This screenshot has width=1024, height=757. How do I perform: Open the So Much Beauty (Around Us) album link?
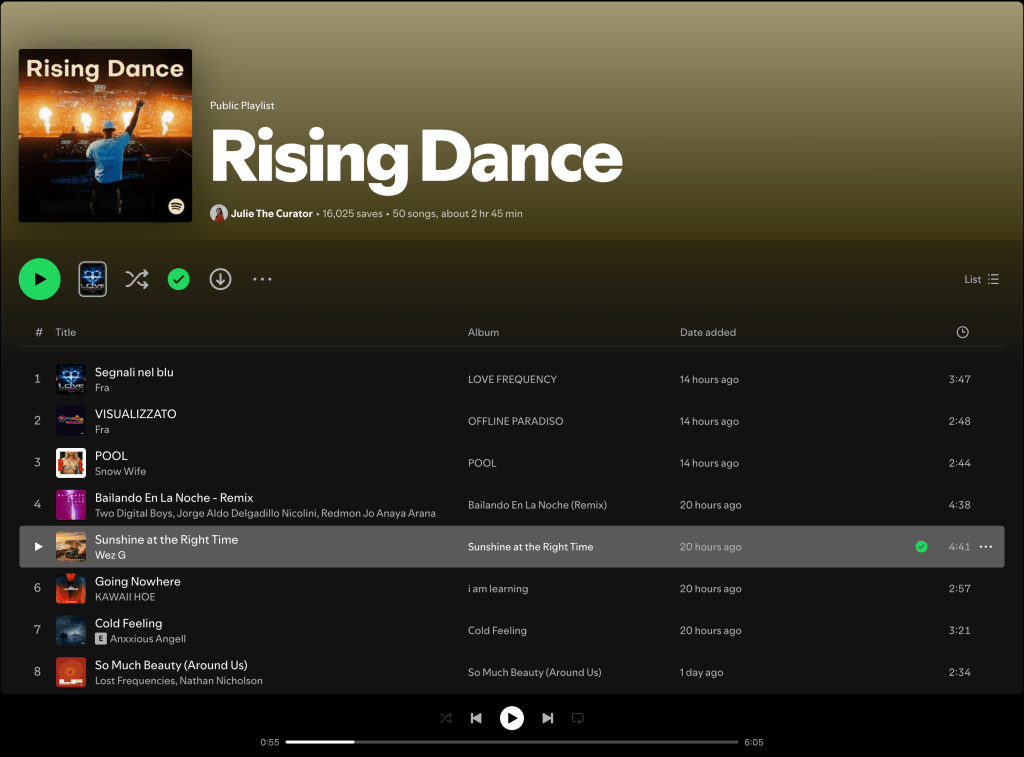tap(534, 672)
